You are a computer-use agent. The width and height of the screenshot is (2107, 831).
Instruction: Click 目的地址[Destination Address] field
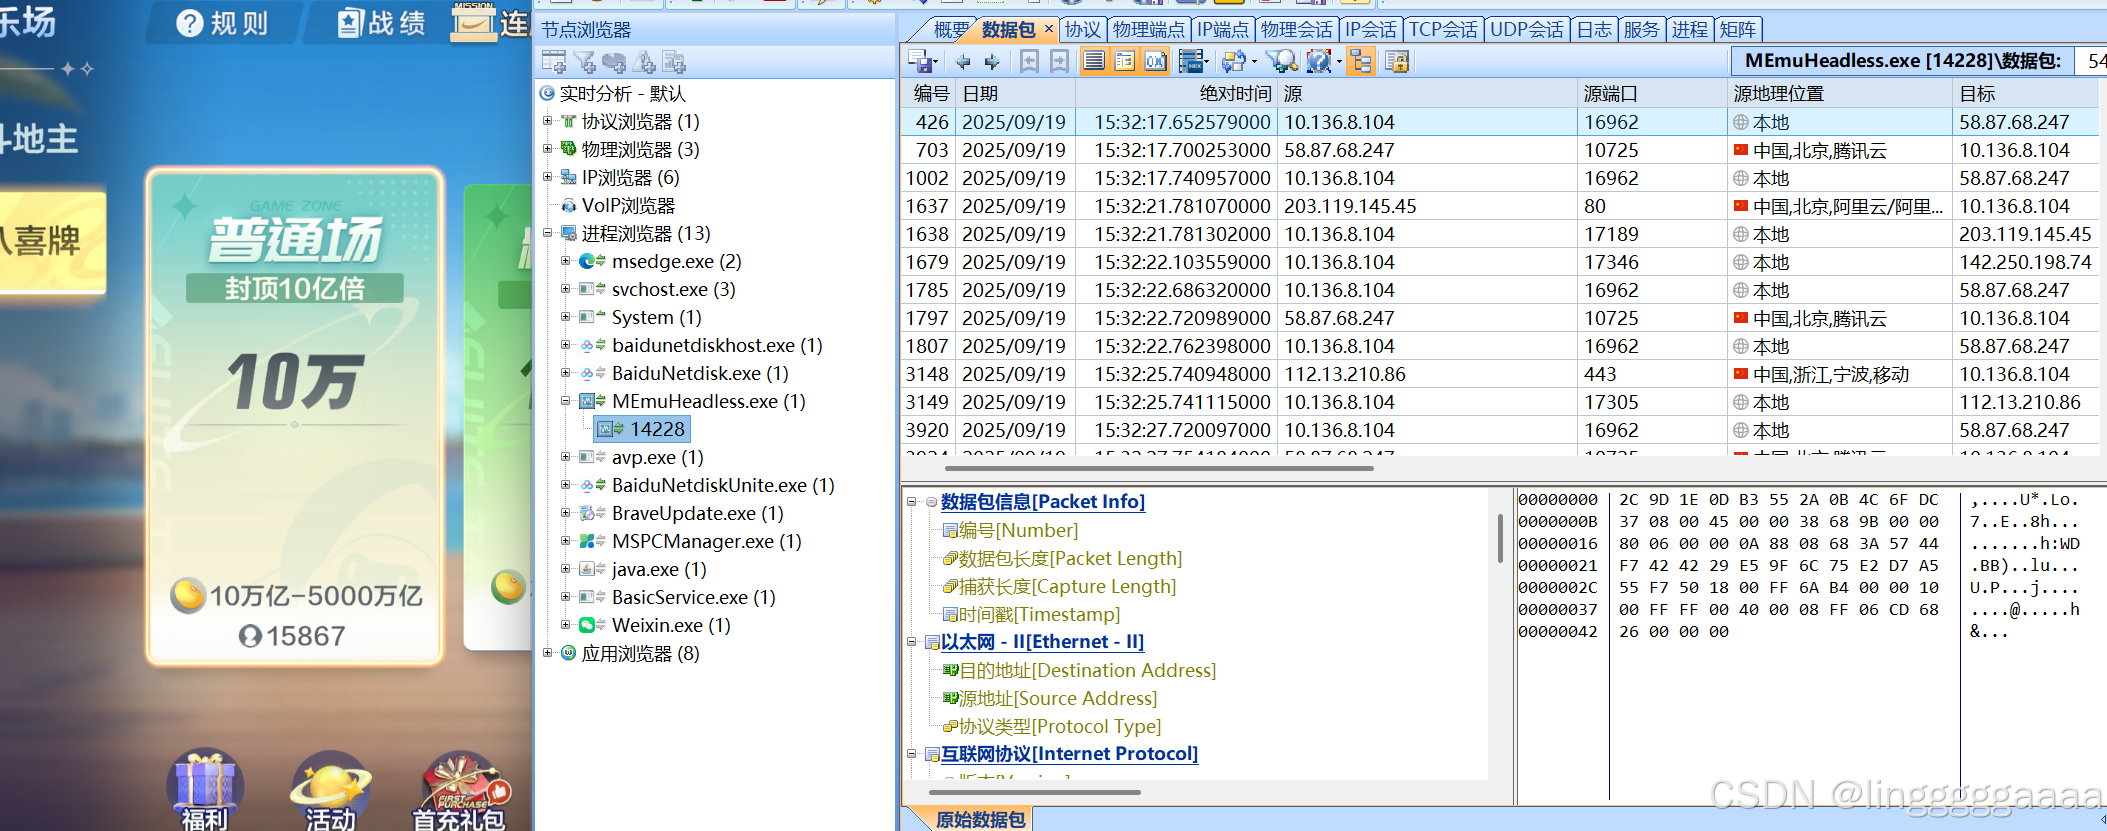tap(1087, 670)
